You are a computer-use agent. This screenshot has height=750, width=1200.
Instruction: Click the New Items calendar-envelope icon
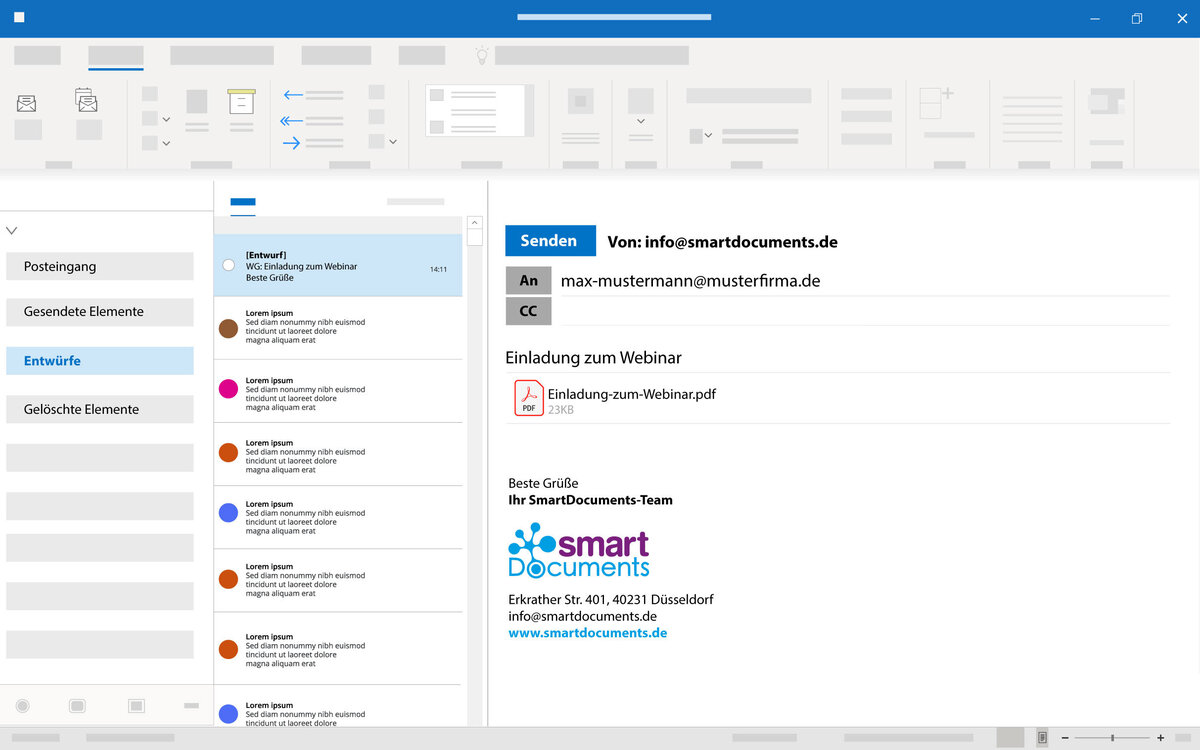(x=87, y=101)
